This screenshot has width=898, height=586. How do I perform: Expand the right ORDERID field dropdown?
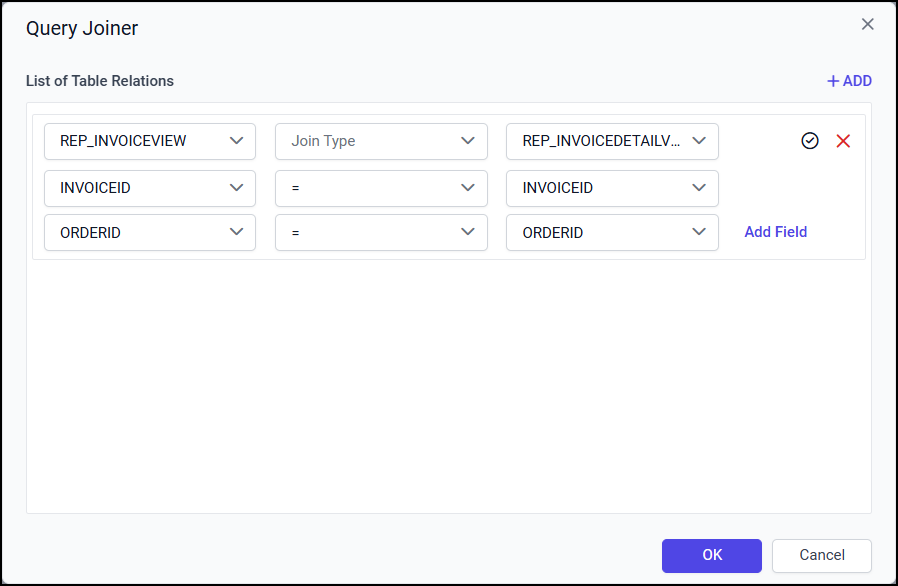point(612,232)
